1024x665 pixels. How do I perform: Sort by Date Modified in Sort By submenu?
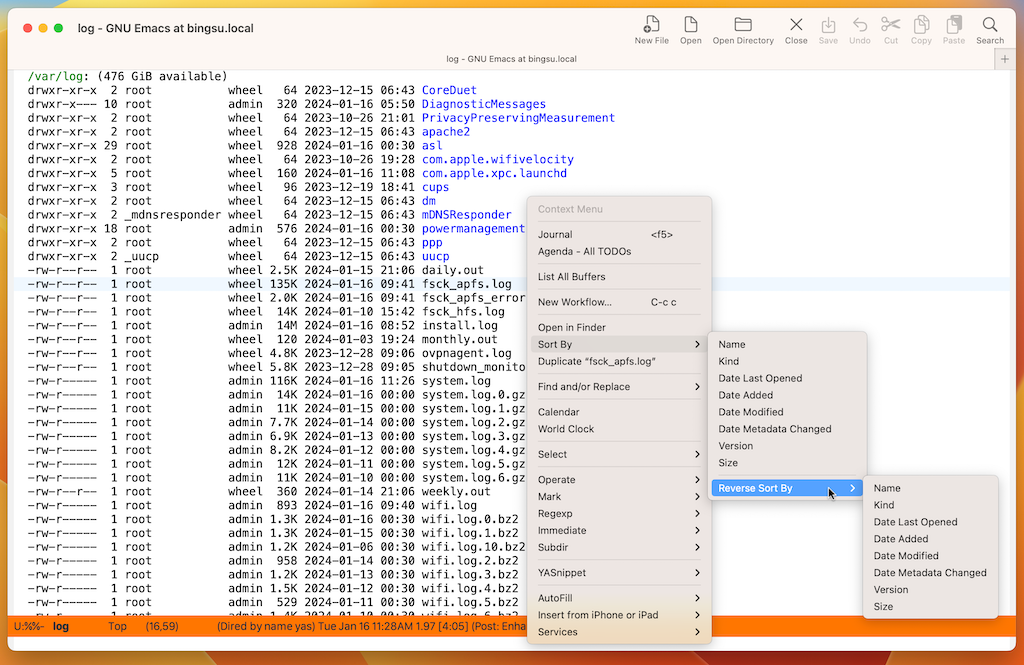click(787, 412)
